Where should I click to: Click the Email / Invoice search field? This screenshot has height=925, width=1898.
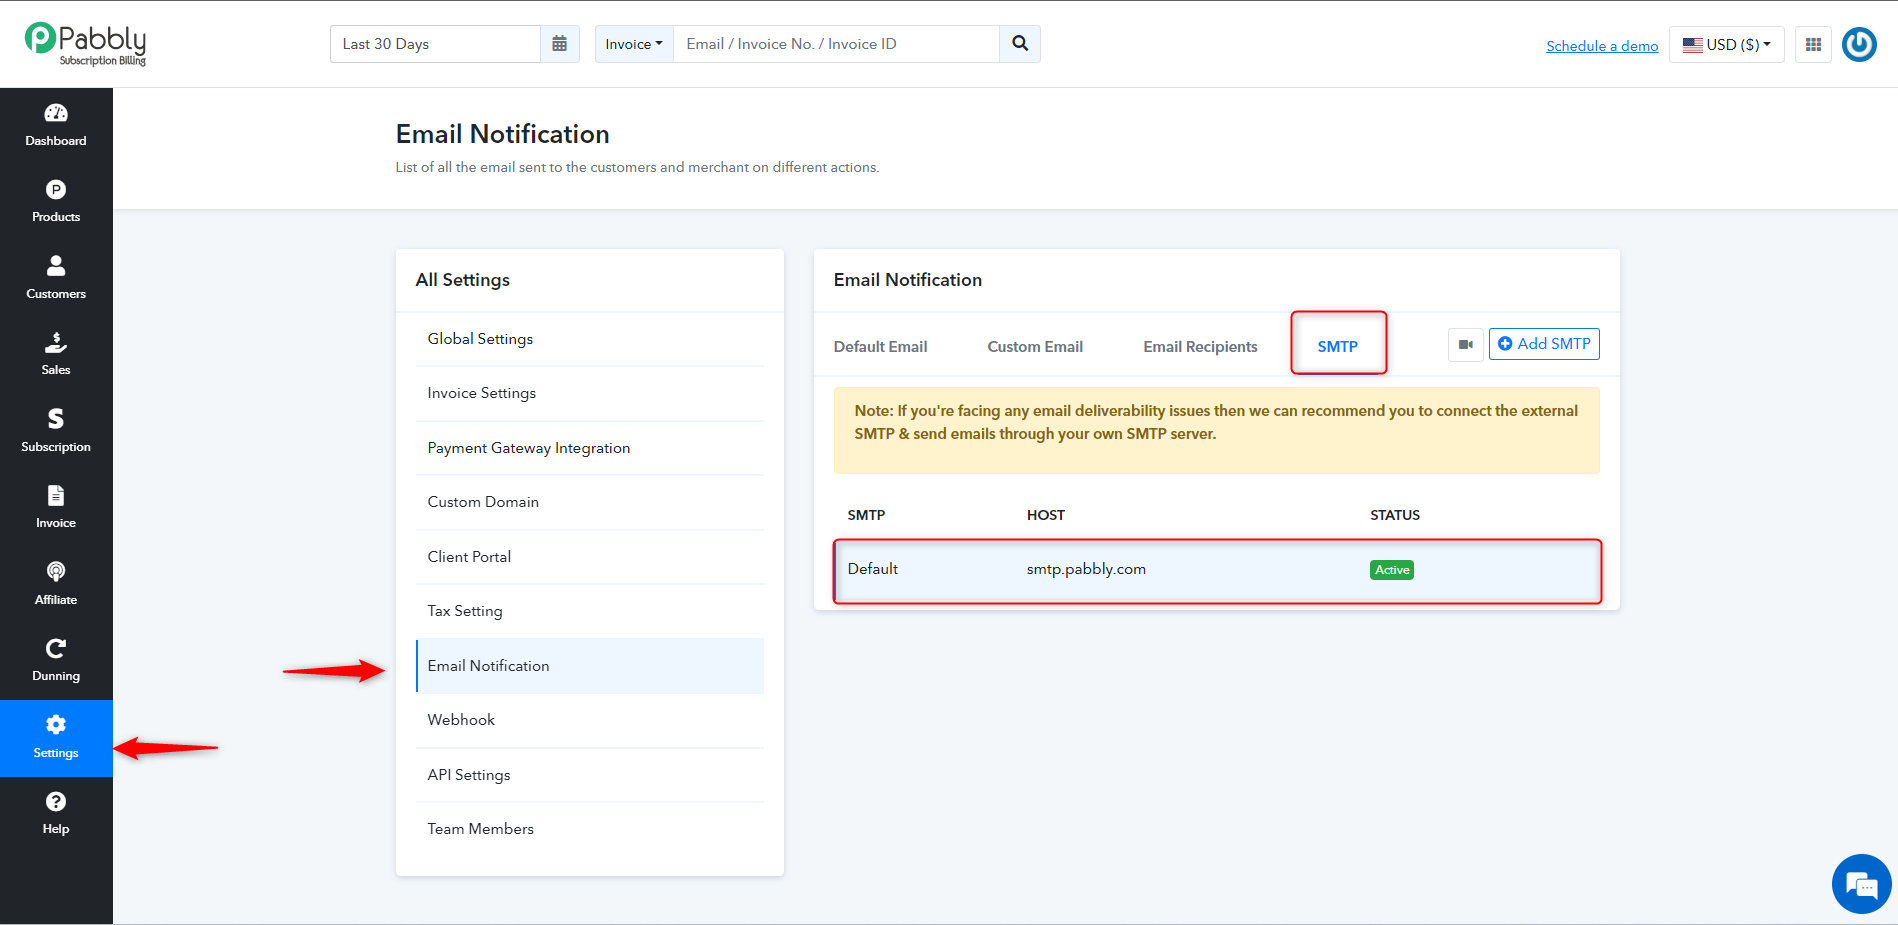click(836, 44)
